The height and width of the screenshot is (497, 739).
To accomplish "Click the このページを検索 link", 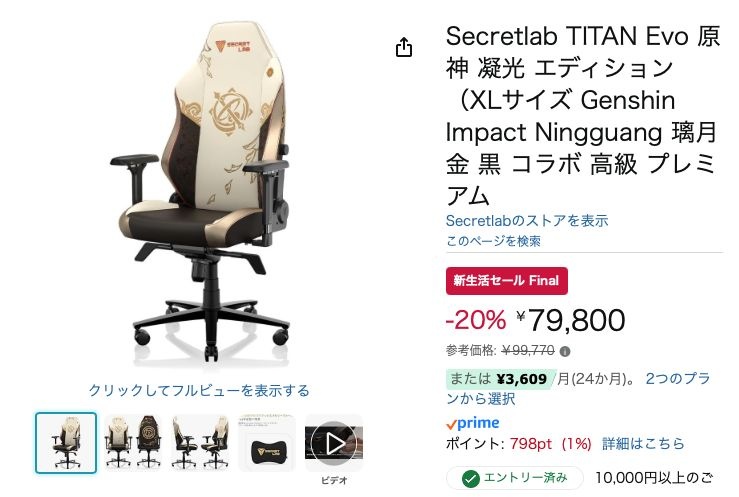I will [493, 241].
